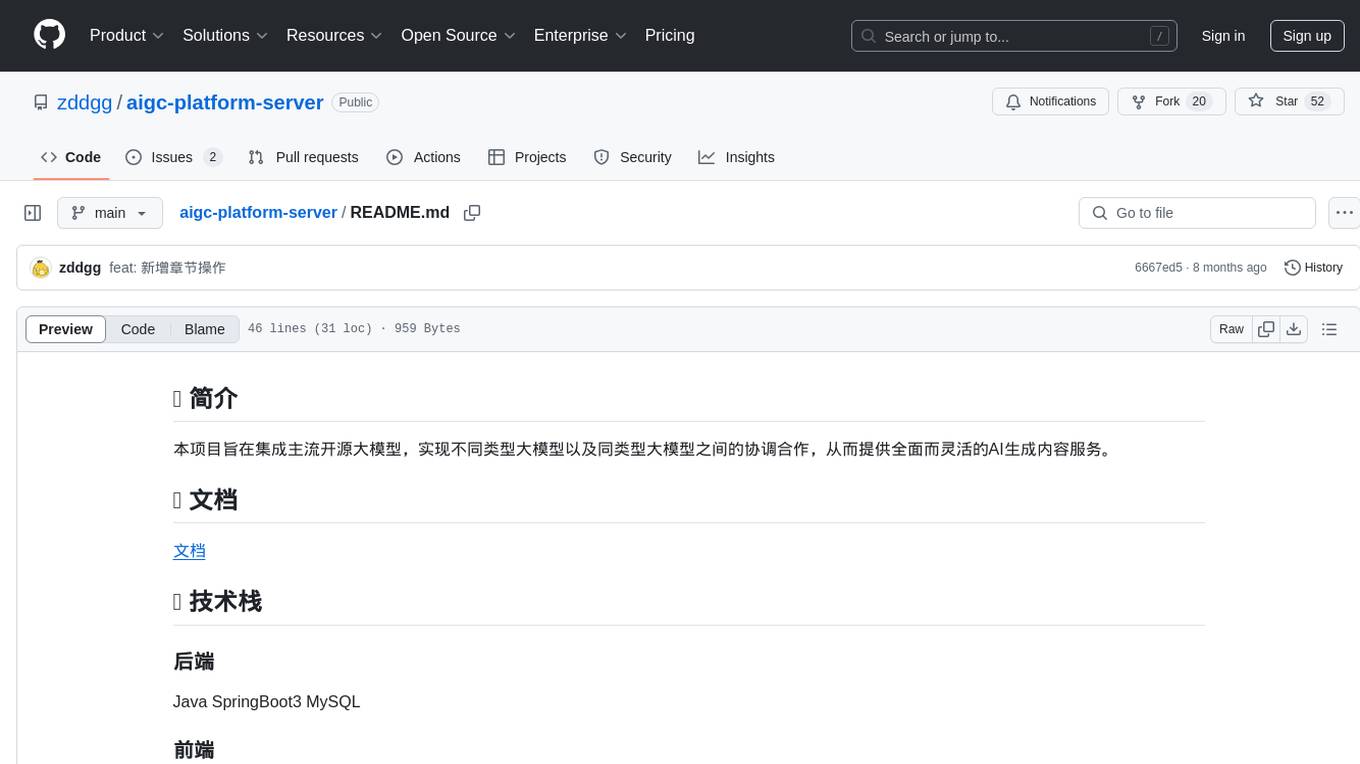Click the 简介 heading
Image resolution: width=1360 pixels, height=764 pixels.
(x=205, y=398)
